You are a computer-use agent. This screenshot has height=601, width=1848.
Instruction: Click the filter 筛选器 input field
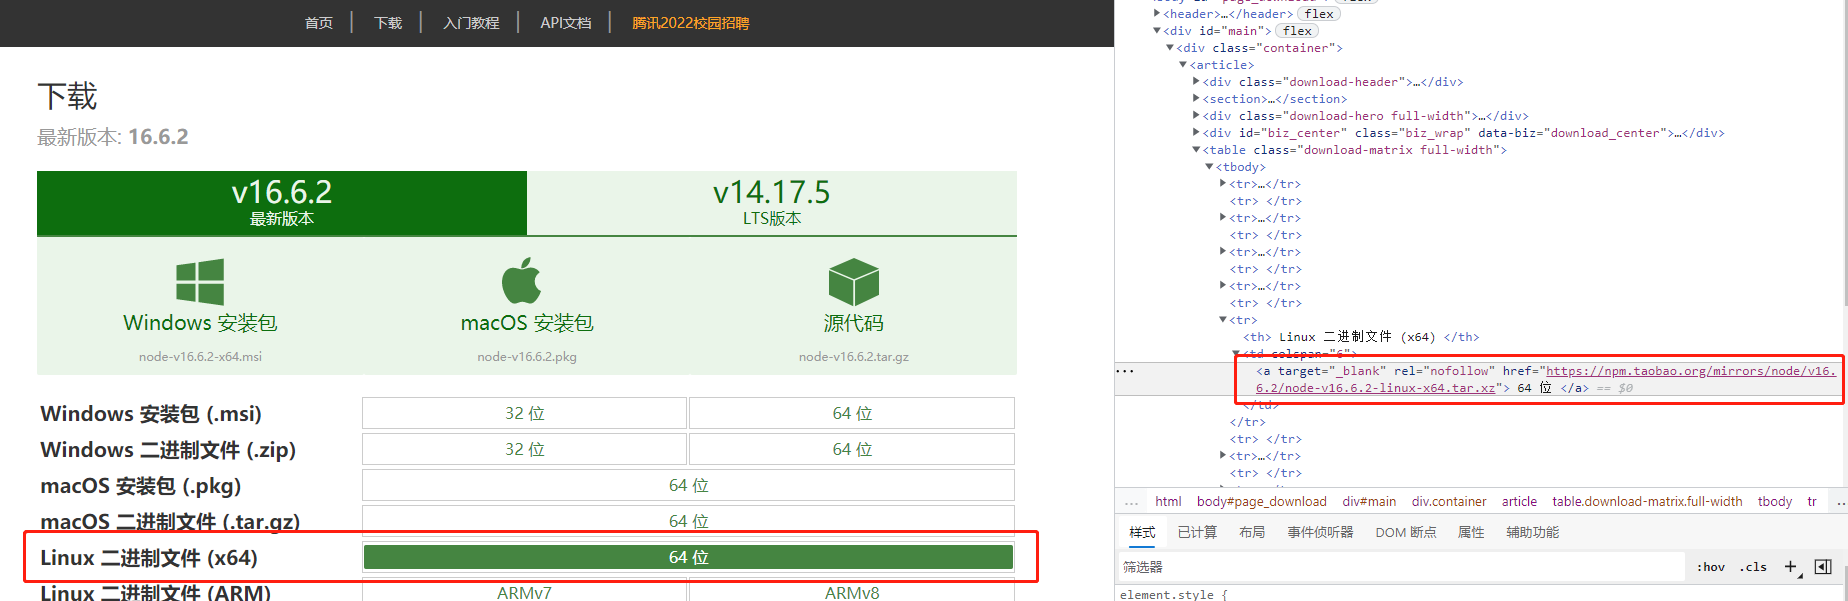point(1400,567)
